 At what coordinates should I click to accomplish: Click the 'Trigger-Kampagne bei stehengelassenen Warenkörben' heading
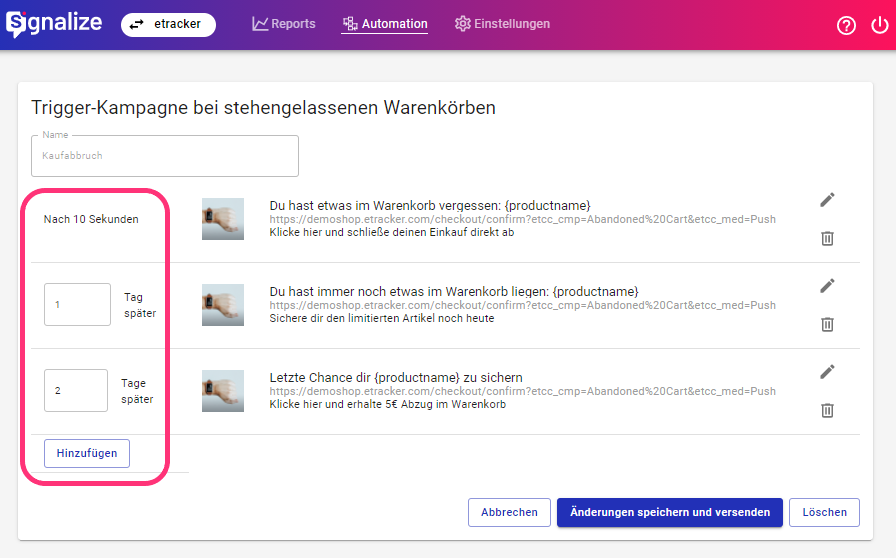point(263,107)
